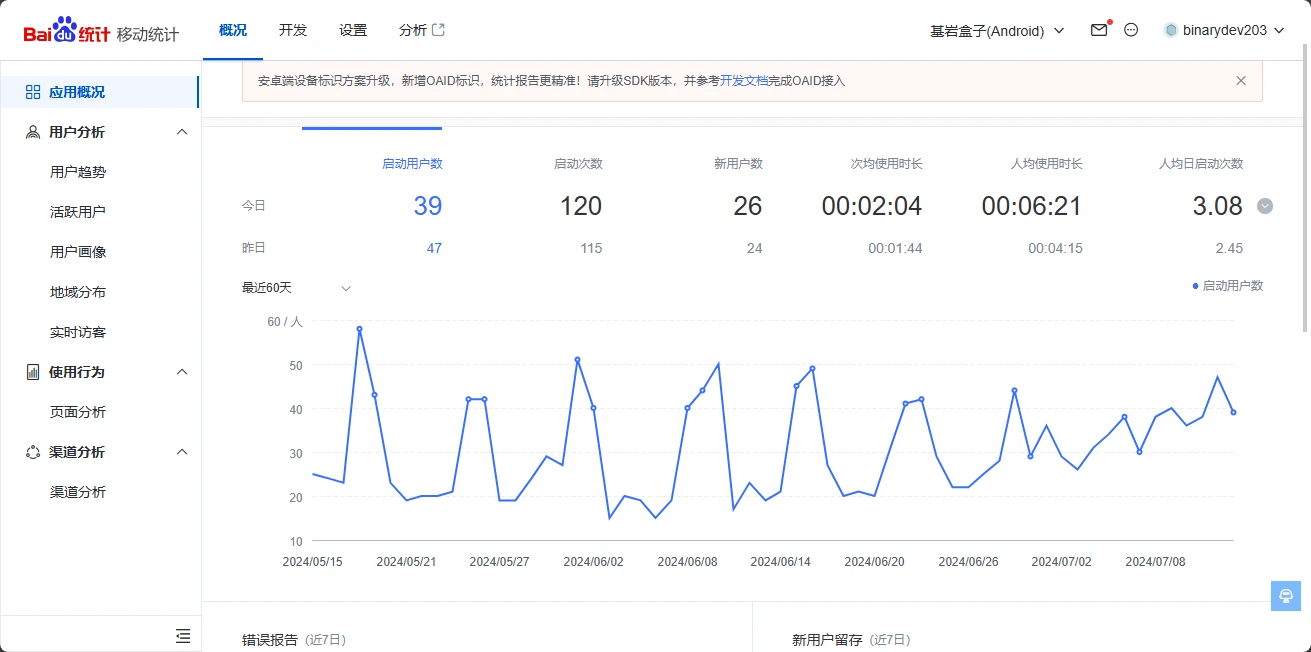Click the more options ellipsis icon

[1131, 30]
